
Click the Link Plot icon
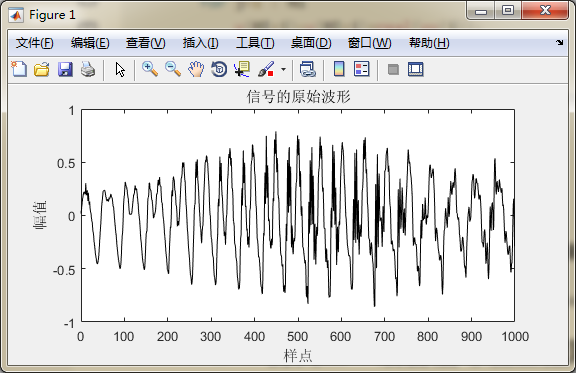coord(308,69)
